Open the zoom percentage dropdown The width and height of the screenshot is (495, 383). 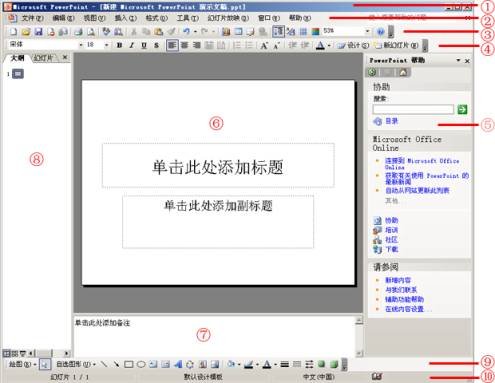[367, 31]
